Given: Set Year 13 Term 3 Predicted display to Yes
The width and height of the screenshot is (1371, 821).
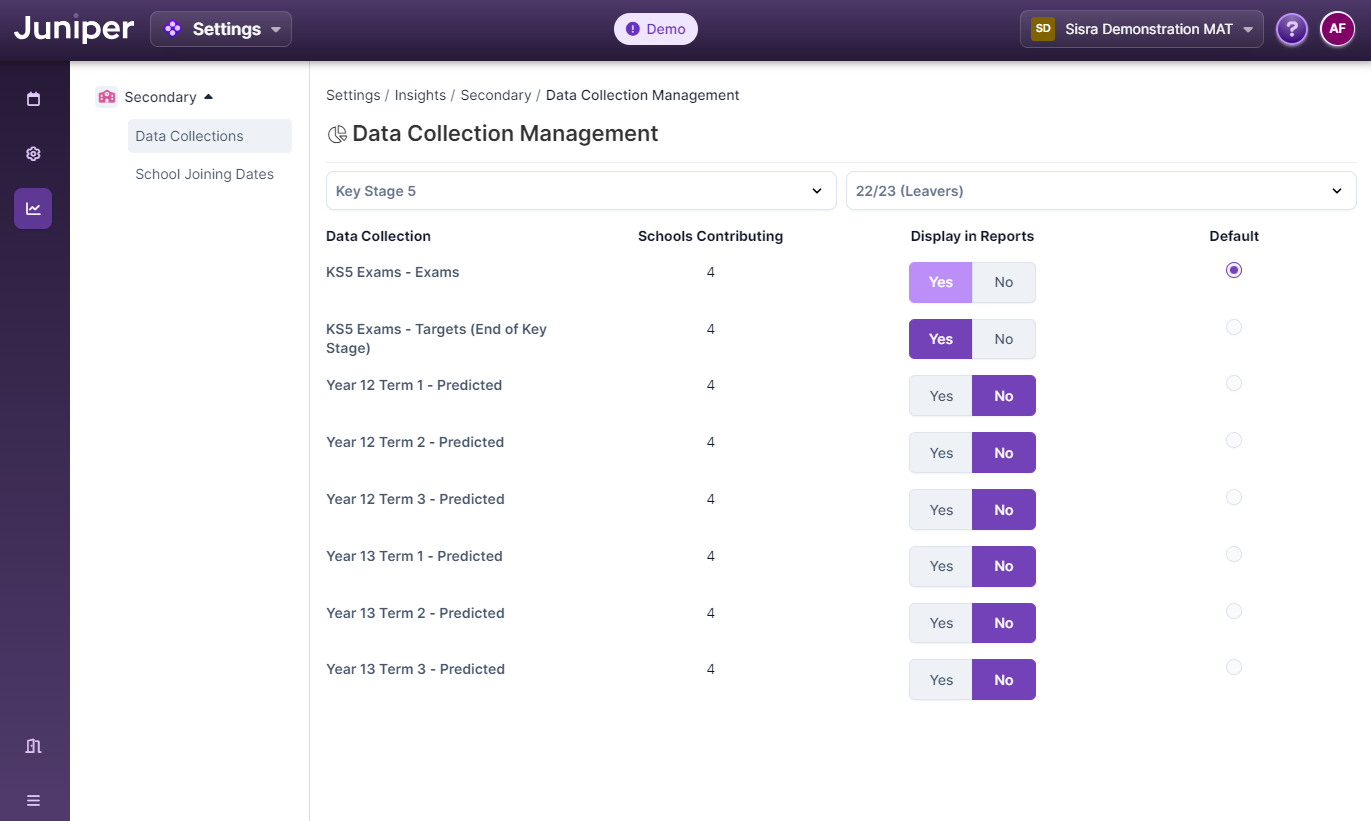Looking at the screenshot, I should pyautogui.click(x=941, y=680).
